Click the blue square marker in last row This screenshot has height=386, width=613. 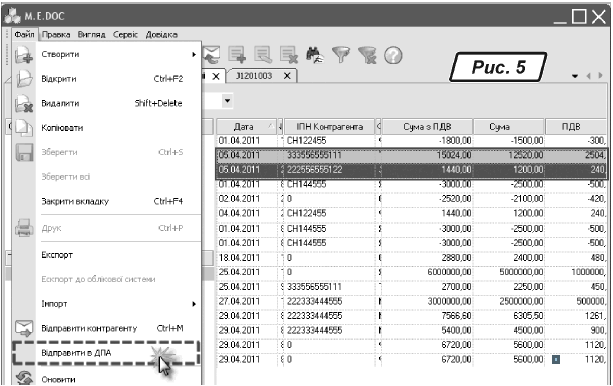click(x=556, y=359)
